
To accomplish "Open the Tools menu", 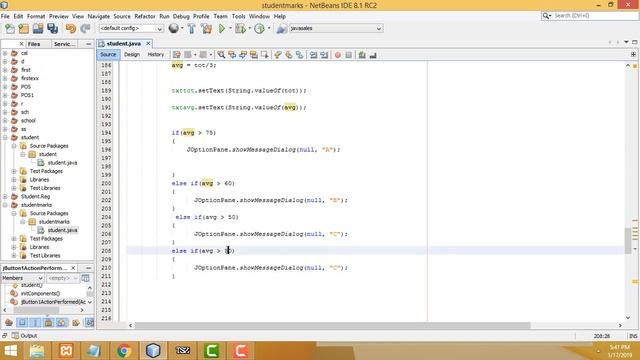I will 238,16.
